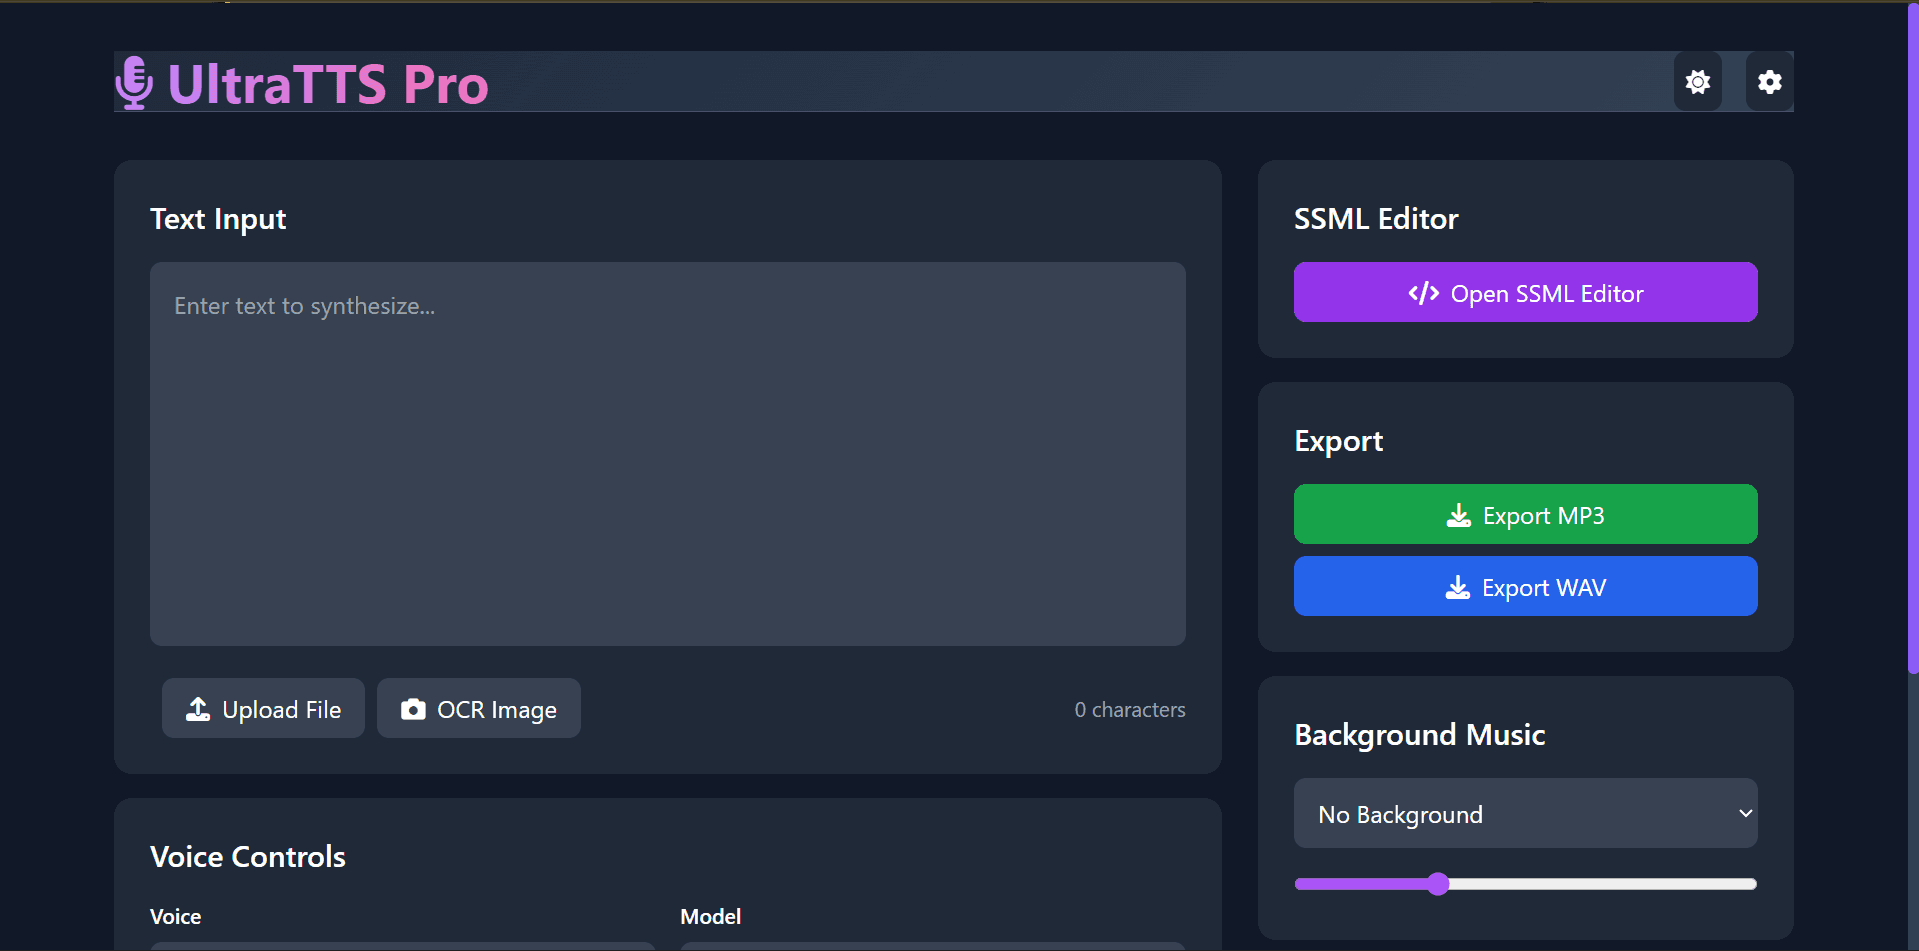Click the microphone logo icon

[134, 83]
